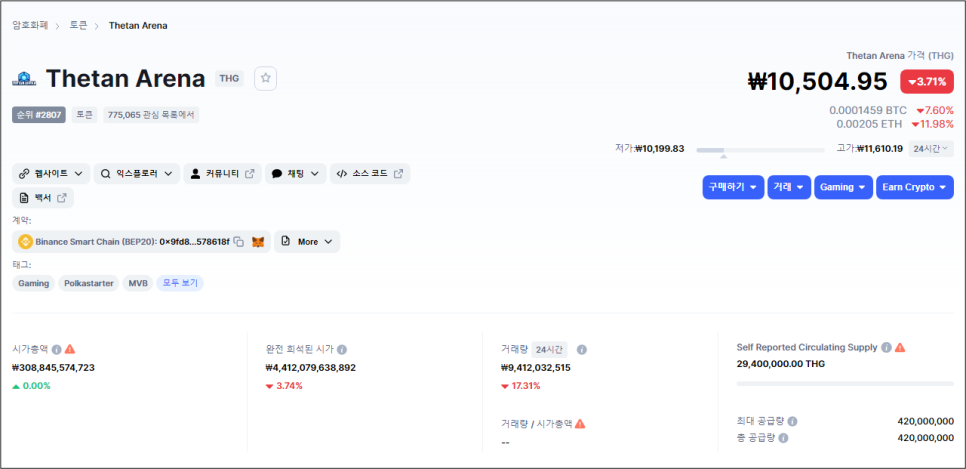The height and width of the screenshot is (469, 966).
Task: Navigate to 암호화폐 breadcrumb
Action: click(32, 25)
